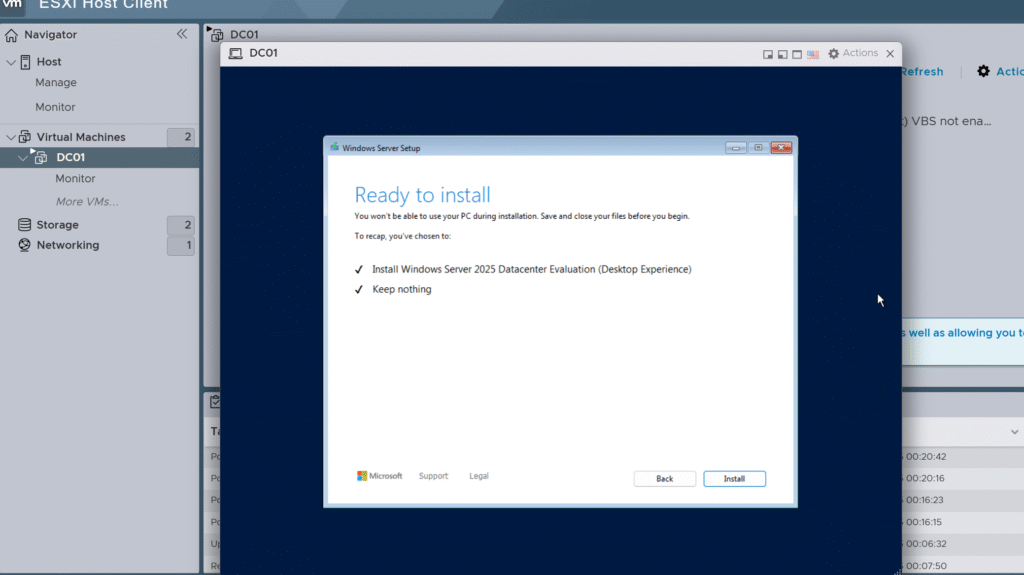This screenshot has width=1024, height=575.
Task: Collapse the Host tree node
Action: (x=11, y=62)
